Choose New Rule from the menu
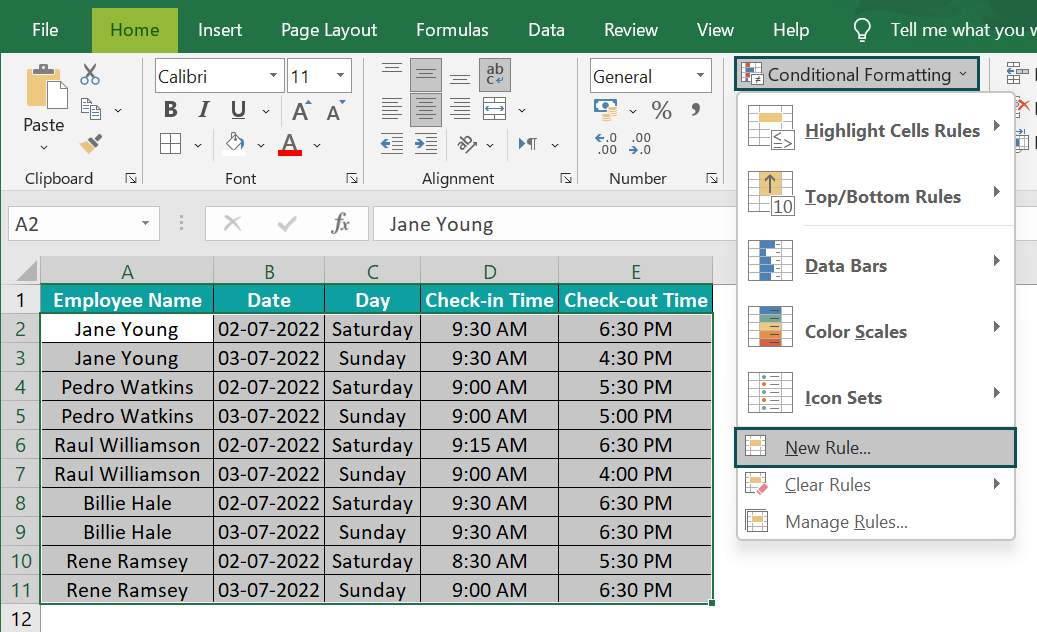Image resolution: width=1037 pixels, height=632 pixels. click(x=875, y=448)
